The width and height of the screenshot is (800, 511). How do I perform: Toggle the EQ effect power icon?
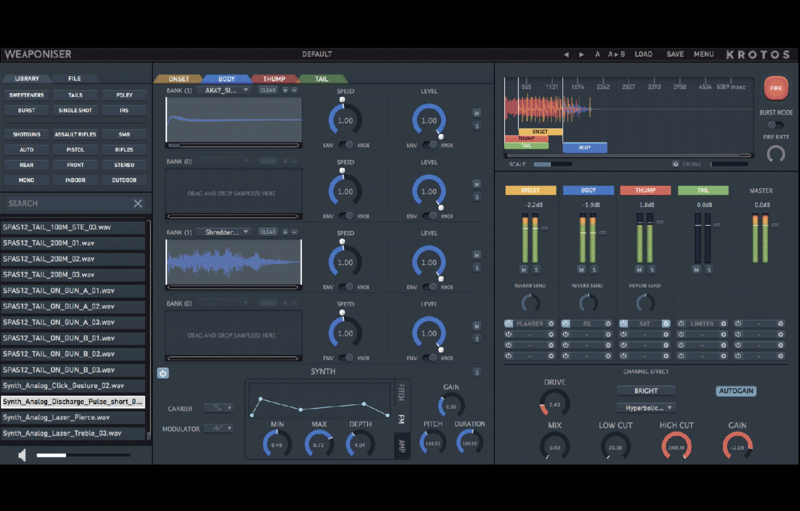point(566,323)
